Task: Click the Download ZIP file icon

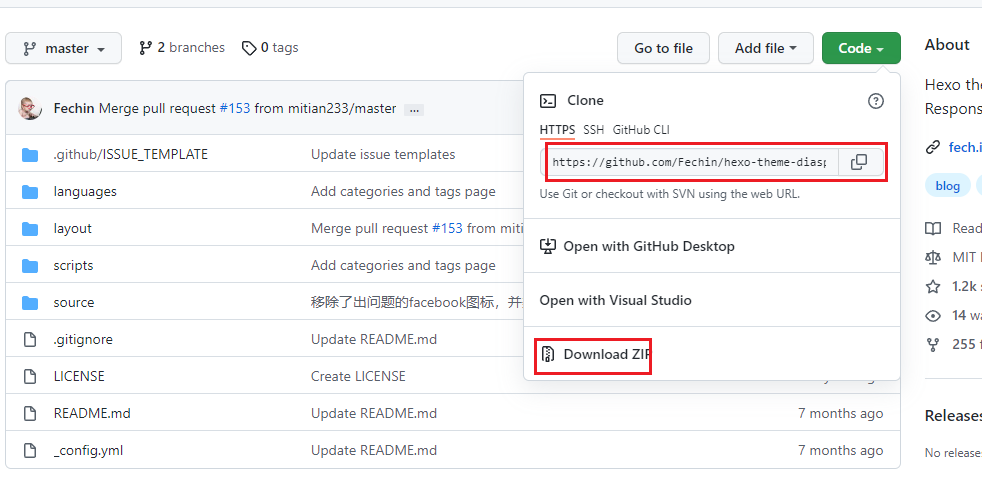Action: (548, 354)
